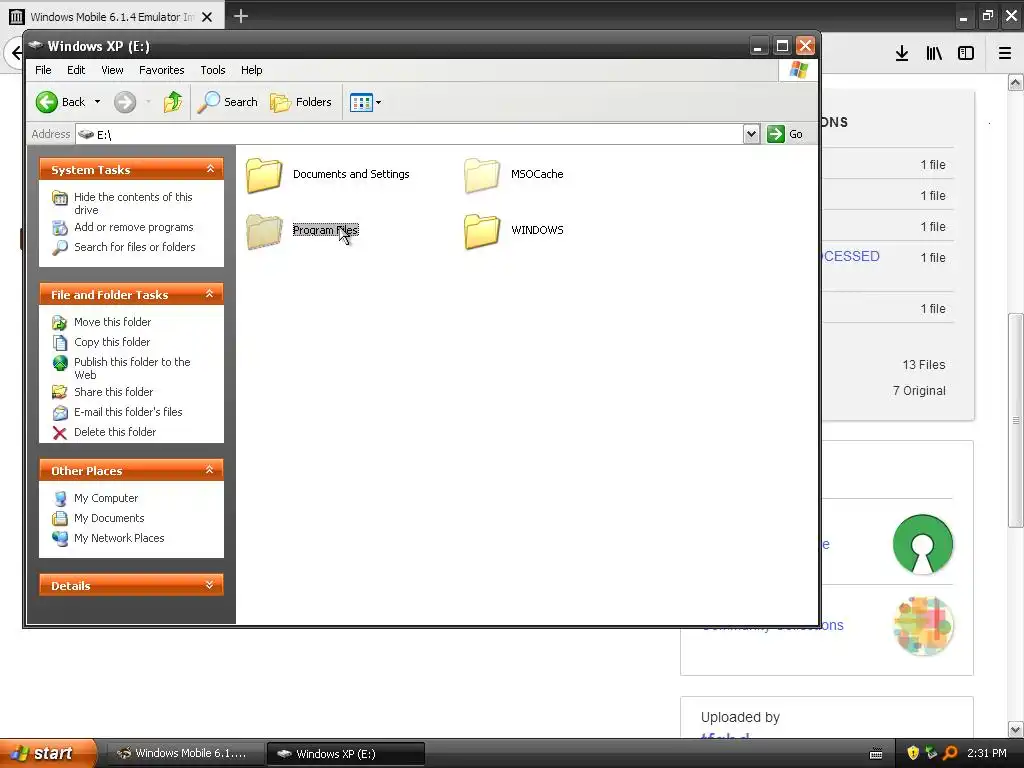Click the Windows XP (E:) taskbar button

[346, 754]
